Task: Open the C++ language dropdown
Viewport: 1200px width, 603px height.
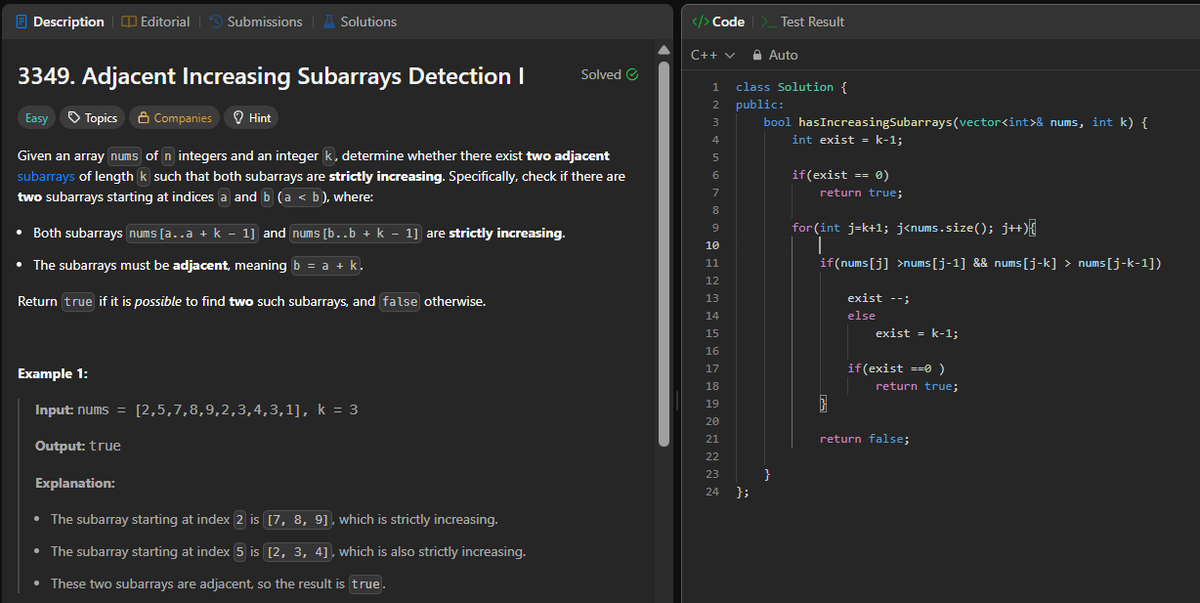Action: coord(713,55)
